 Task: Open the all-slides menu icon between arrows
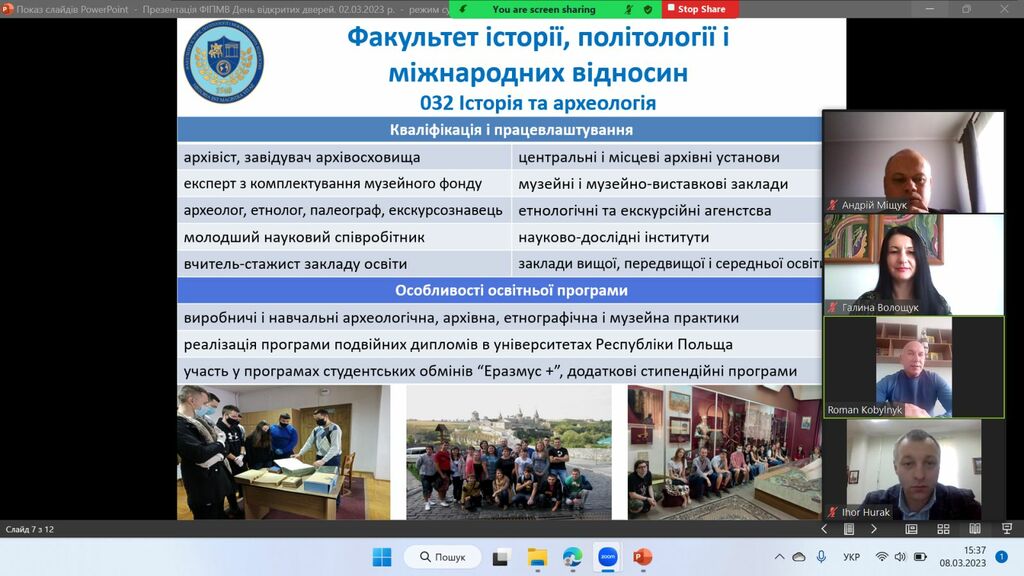point(849,529)
